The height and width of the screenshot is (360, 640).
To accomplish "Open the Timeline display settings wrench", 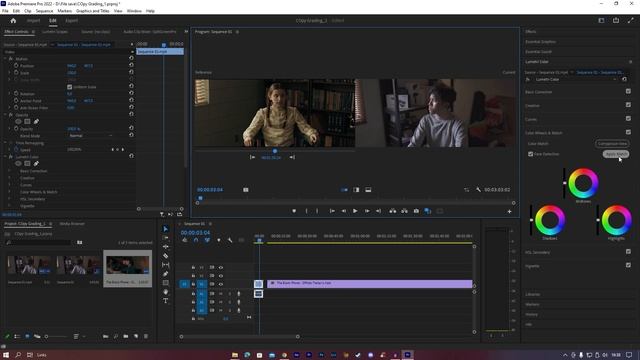I will pyautogui.click(x=230, y=240).
